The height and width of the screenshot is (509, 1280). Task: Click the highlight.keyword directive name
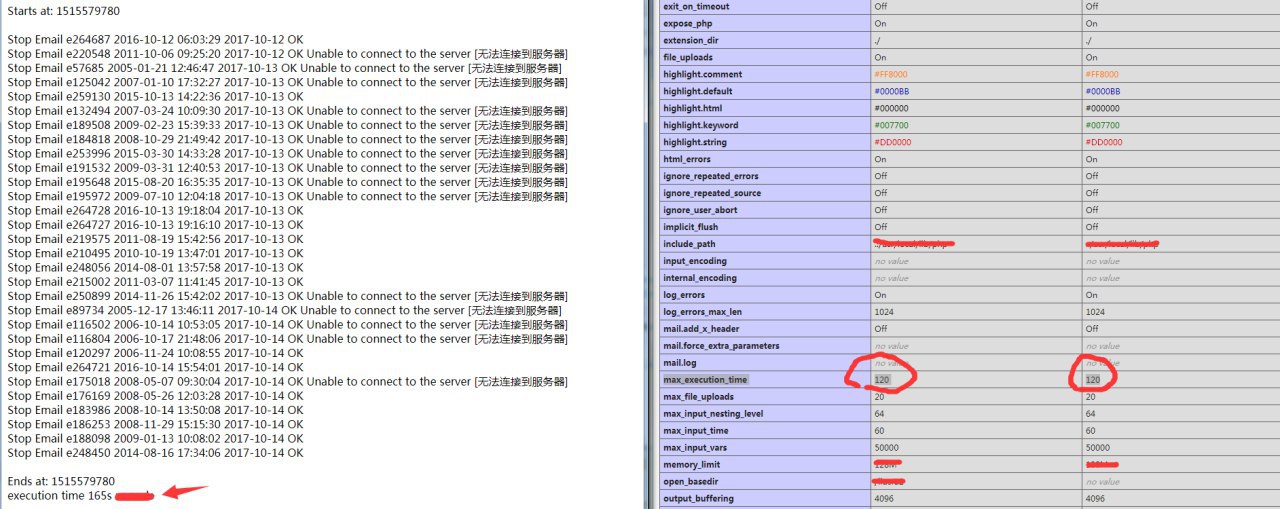[700, 125]
